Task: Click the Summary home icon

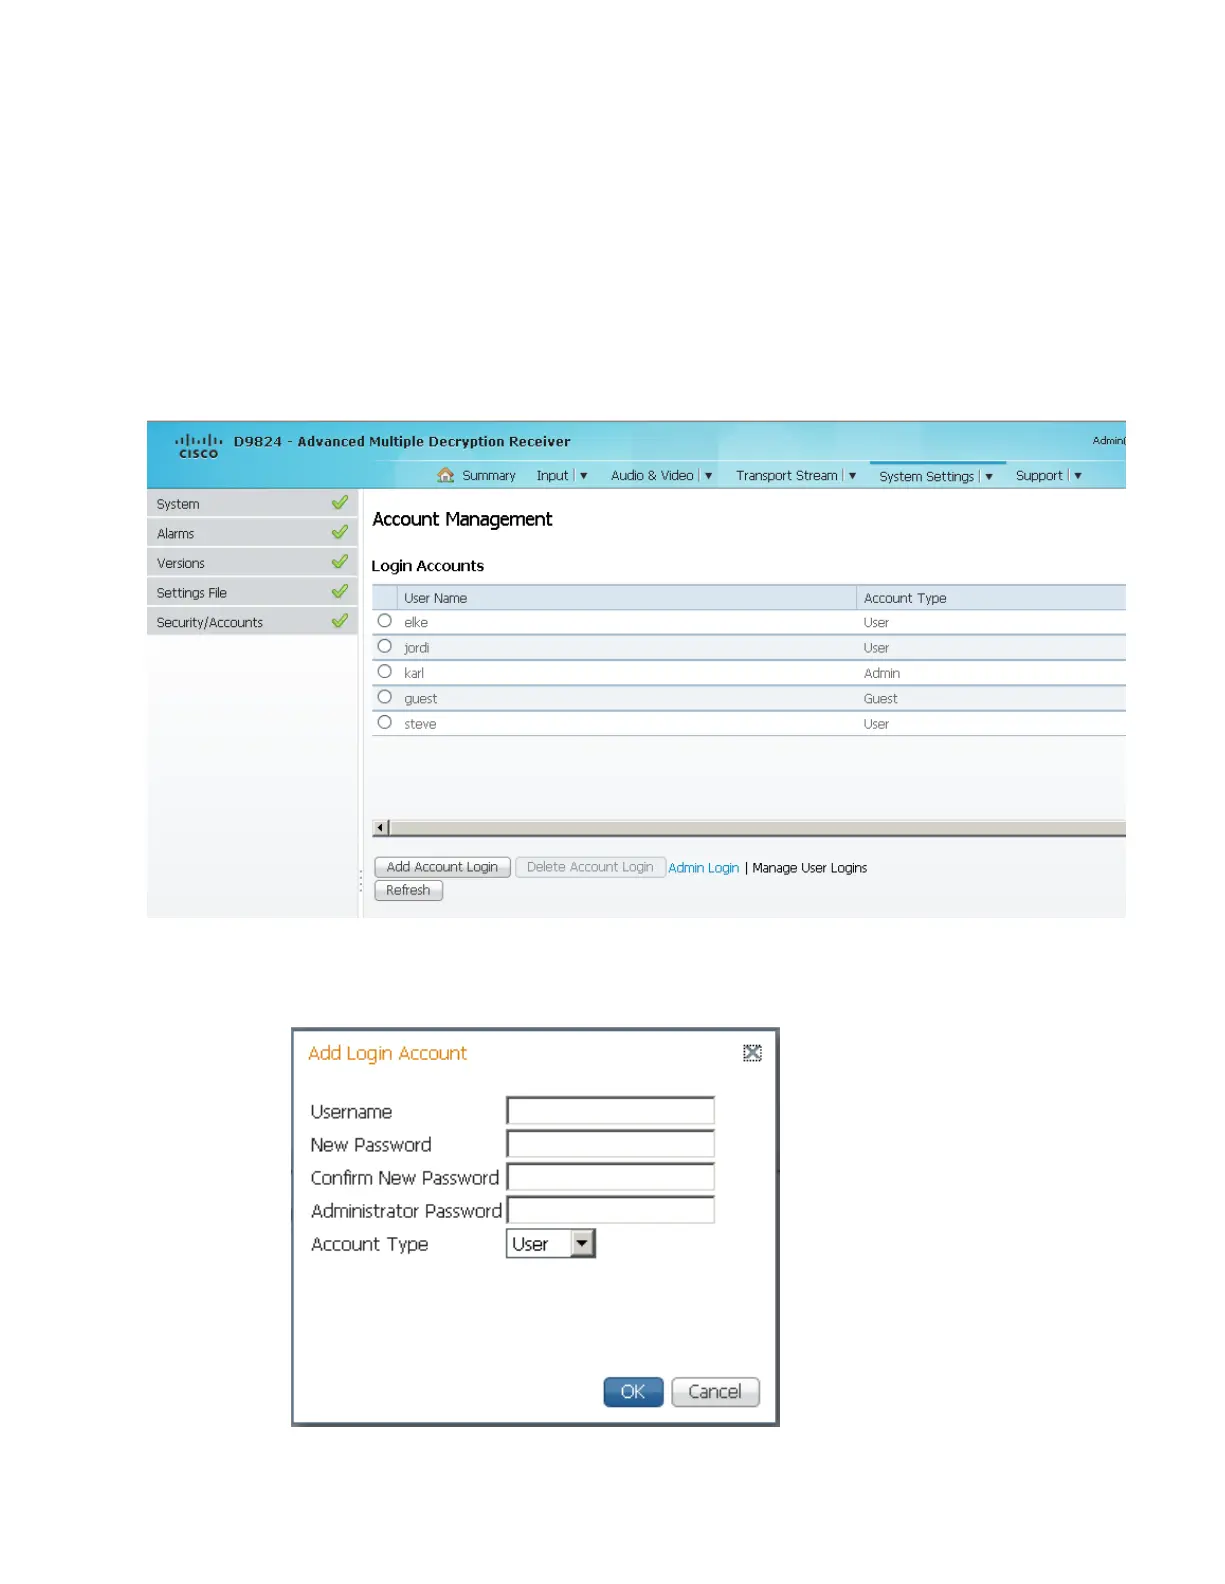Action: (446, 476)
